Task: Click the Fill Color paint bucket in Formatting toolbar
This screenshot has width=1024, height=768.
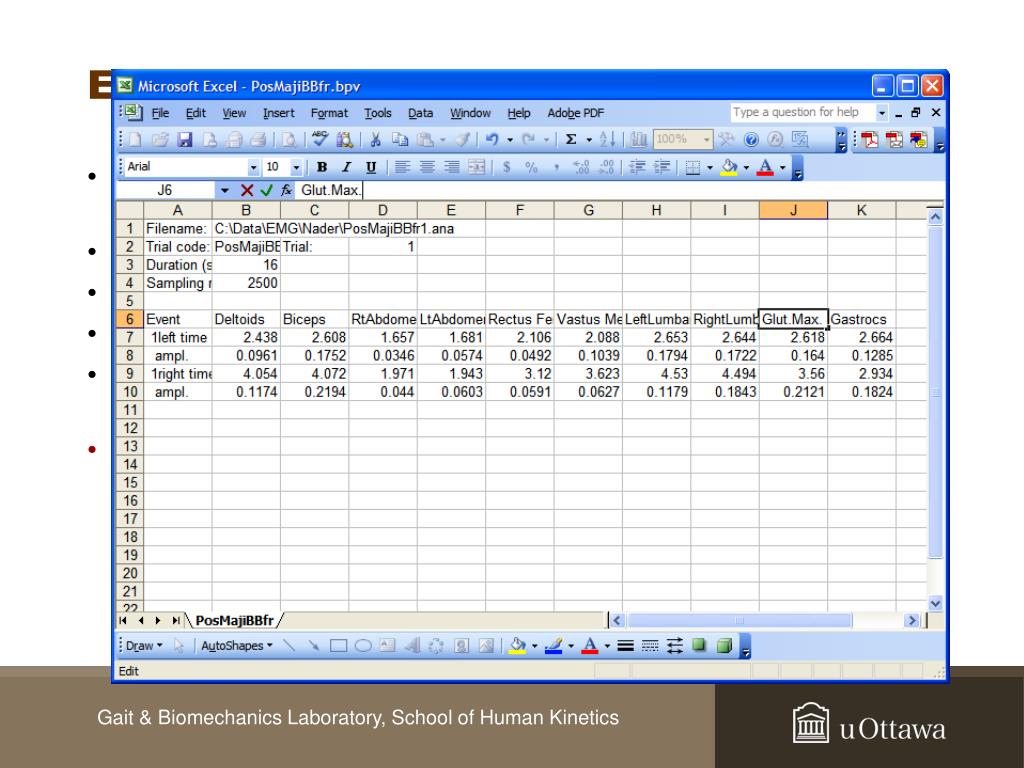Action: click(730, 167)
